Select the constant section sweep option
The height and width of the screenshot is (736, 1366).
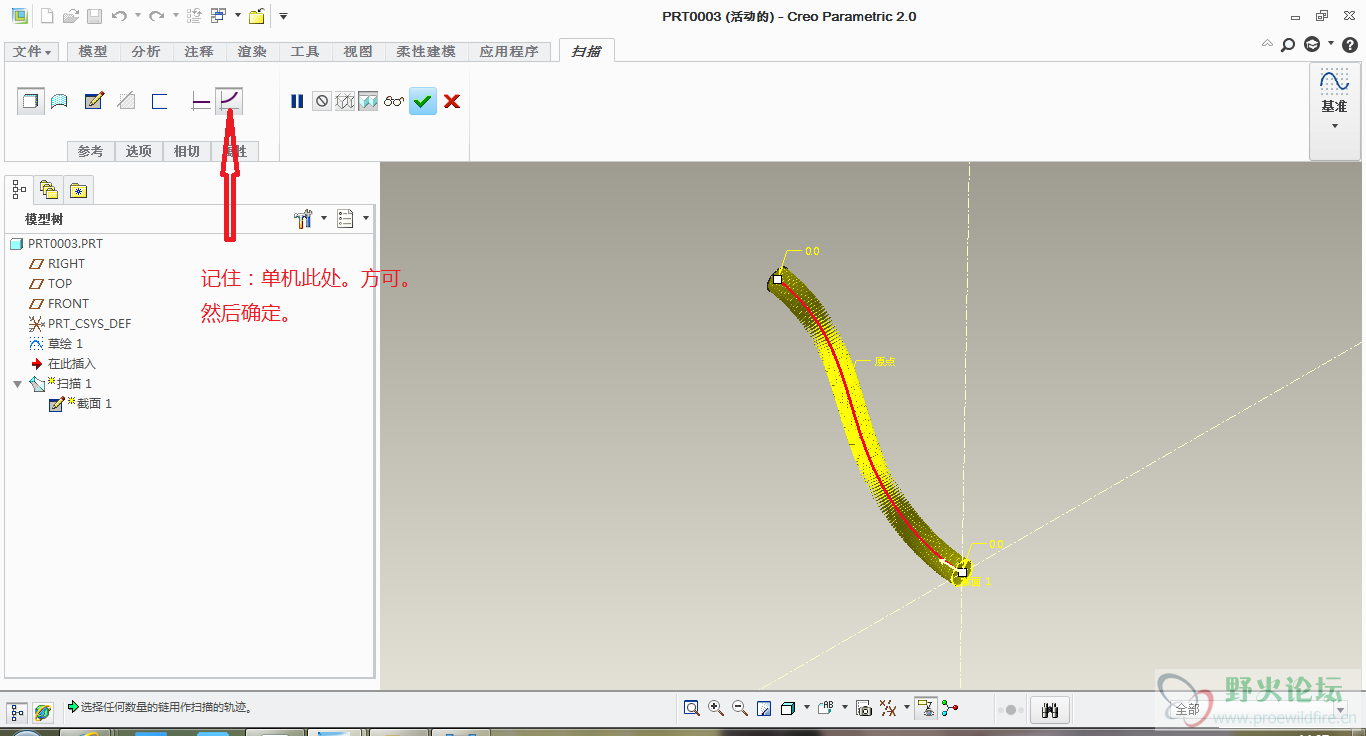[201, 101]
